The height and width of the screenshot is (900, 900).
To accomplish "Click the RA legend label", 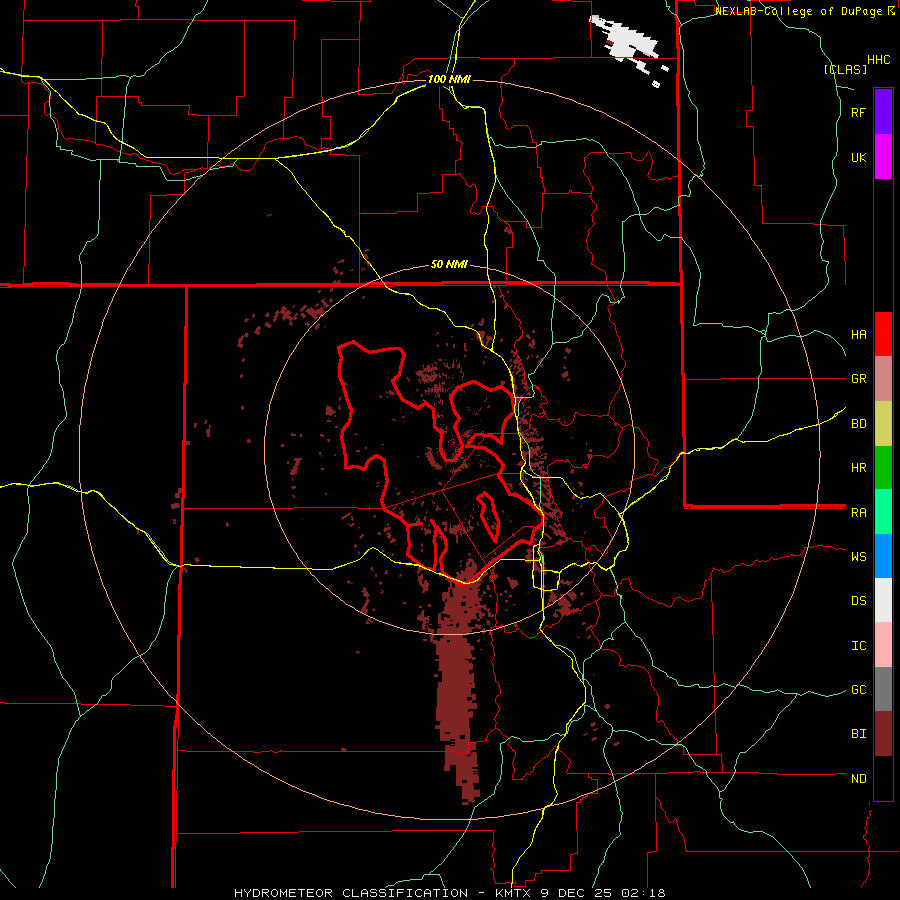I will (x=858, y=512).
